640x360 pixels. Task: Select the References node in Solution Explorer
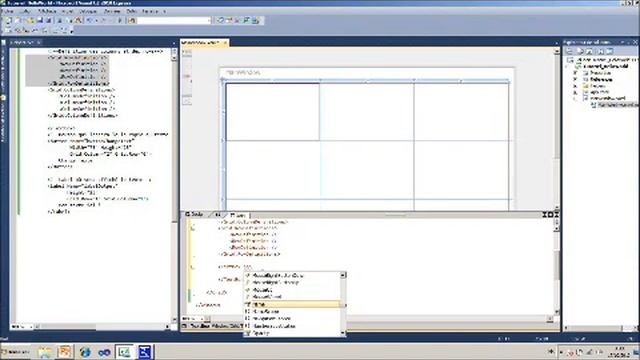pyautogui.click(x=598, y=79)
